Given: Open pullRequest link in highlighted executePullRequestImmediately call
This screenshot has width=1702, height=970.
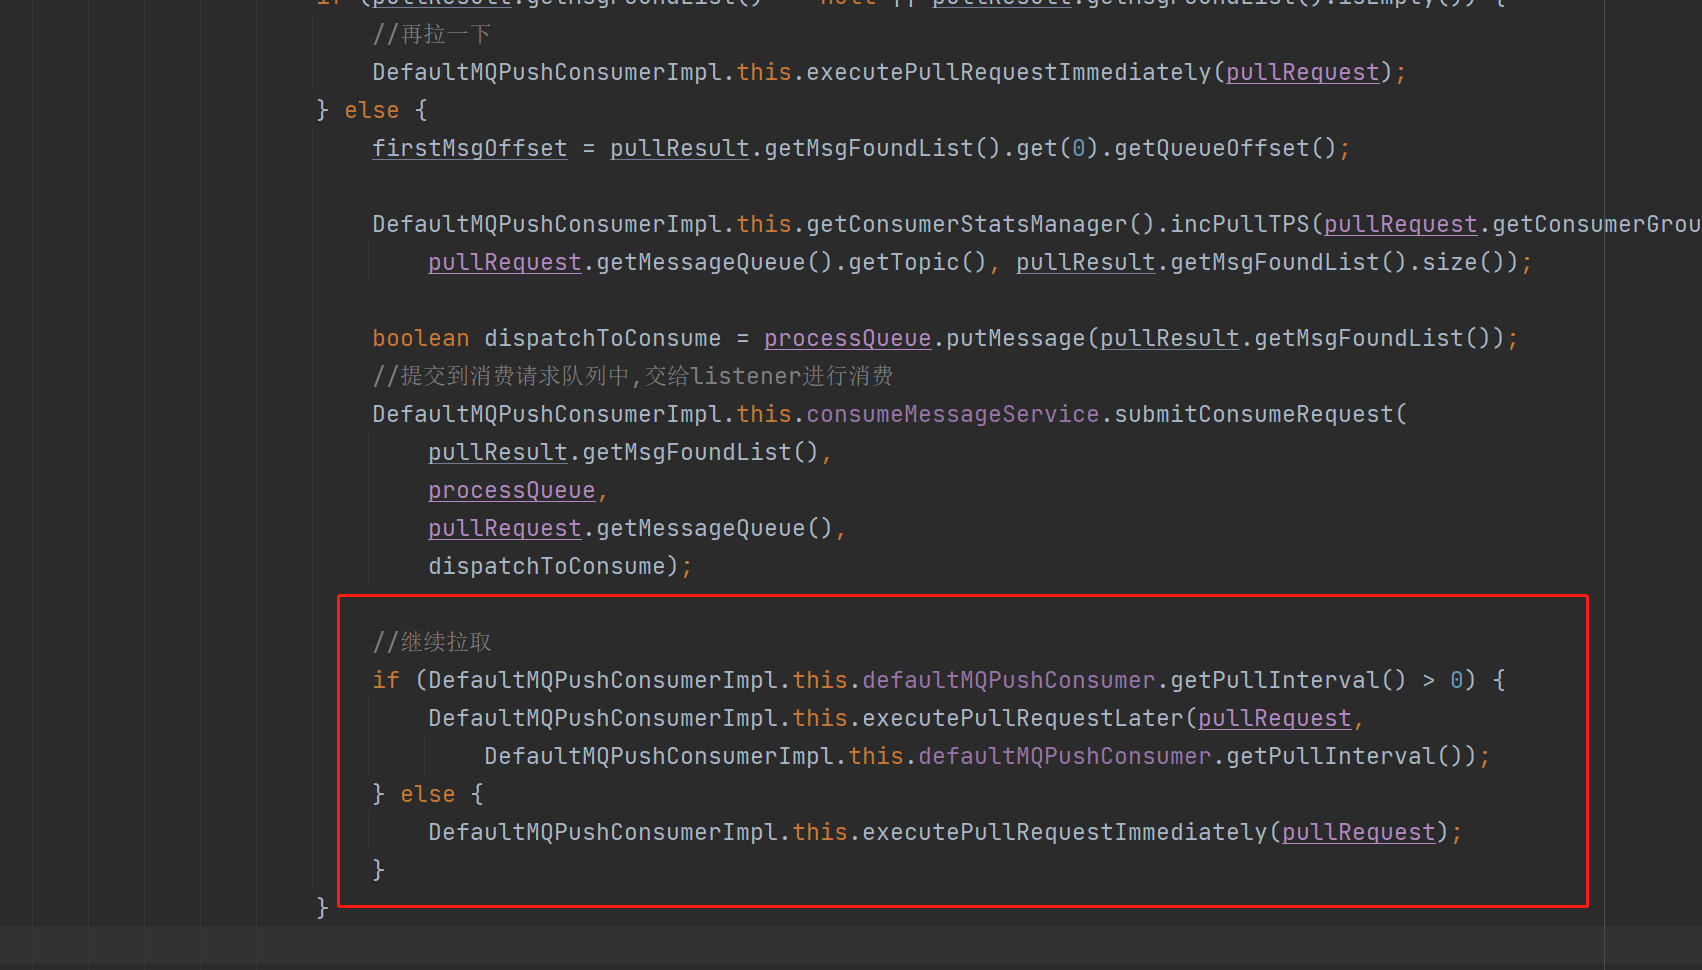Looking at the screenshot, I should point(1356,831).
